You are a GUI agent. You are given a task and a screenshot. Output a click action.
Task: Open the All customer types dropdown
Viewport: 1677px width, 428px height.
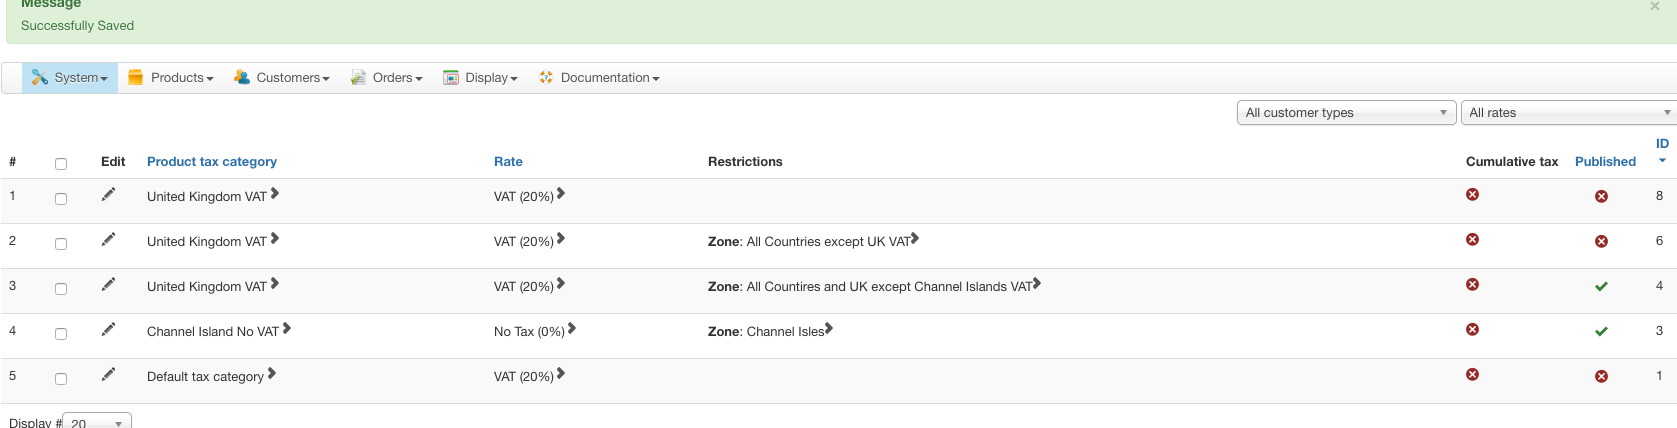(1346, 113)
